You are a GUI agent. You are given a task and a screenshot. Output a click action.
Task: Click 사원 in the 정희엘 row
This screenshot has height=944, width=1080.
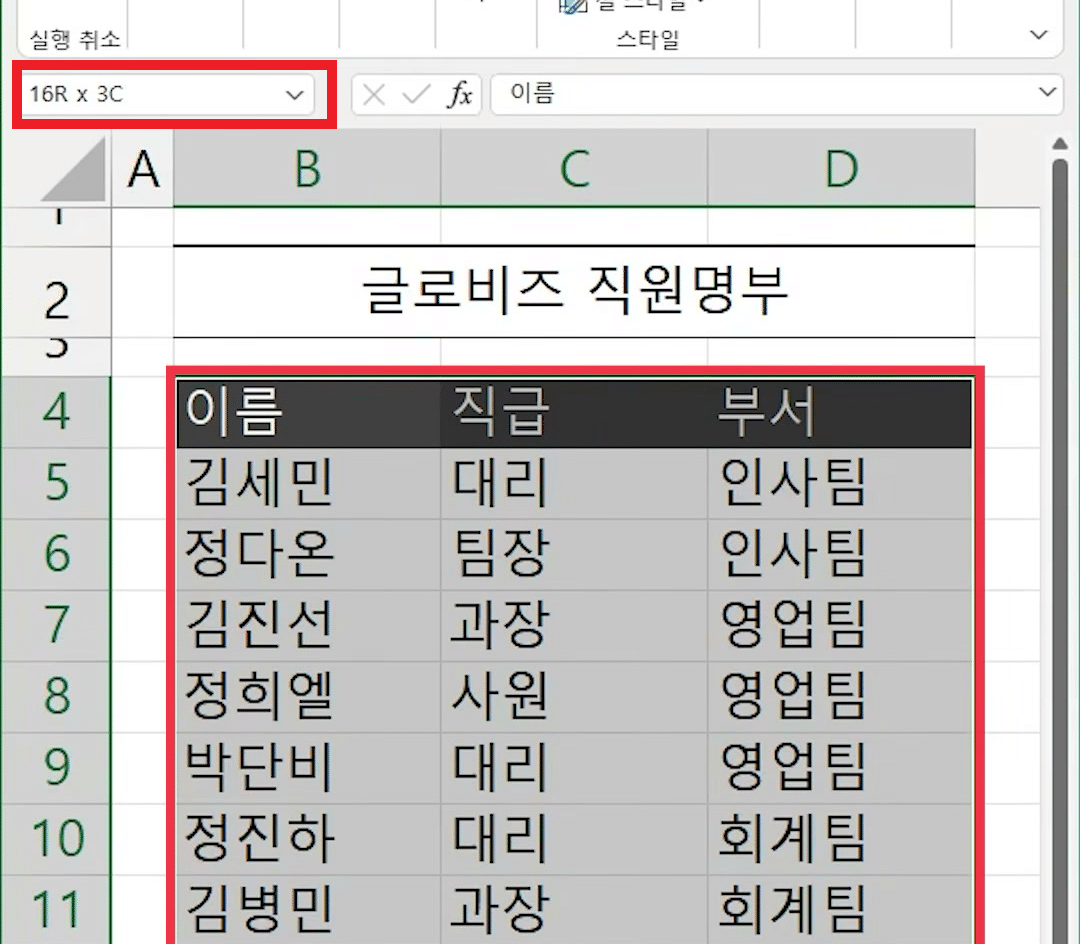(x=574, y=696)
